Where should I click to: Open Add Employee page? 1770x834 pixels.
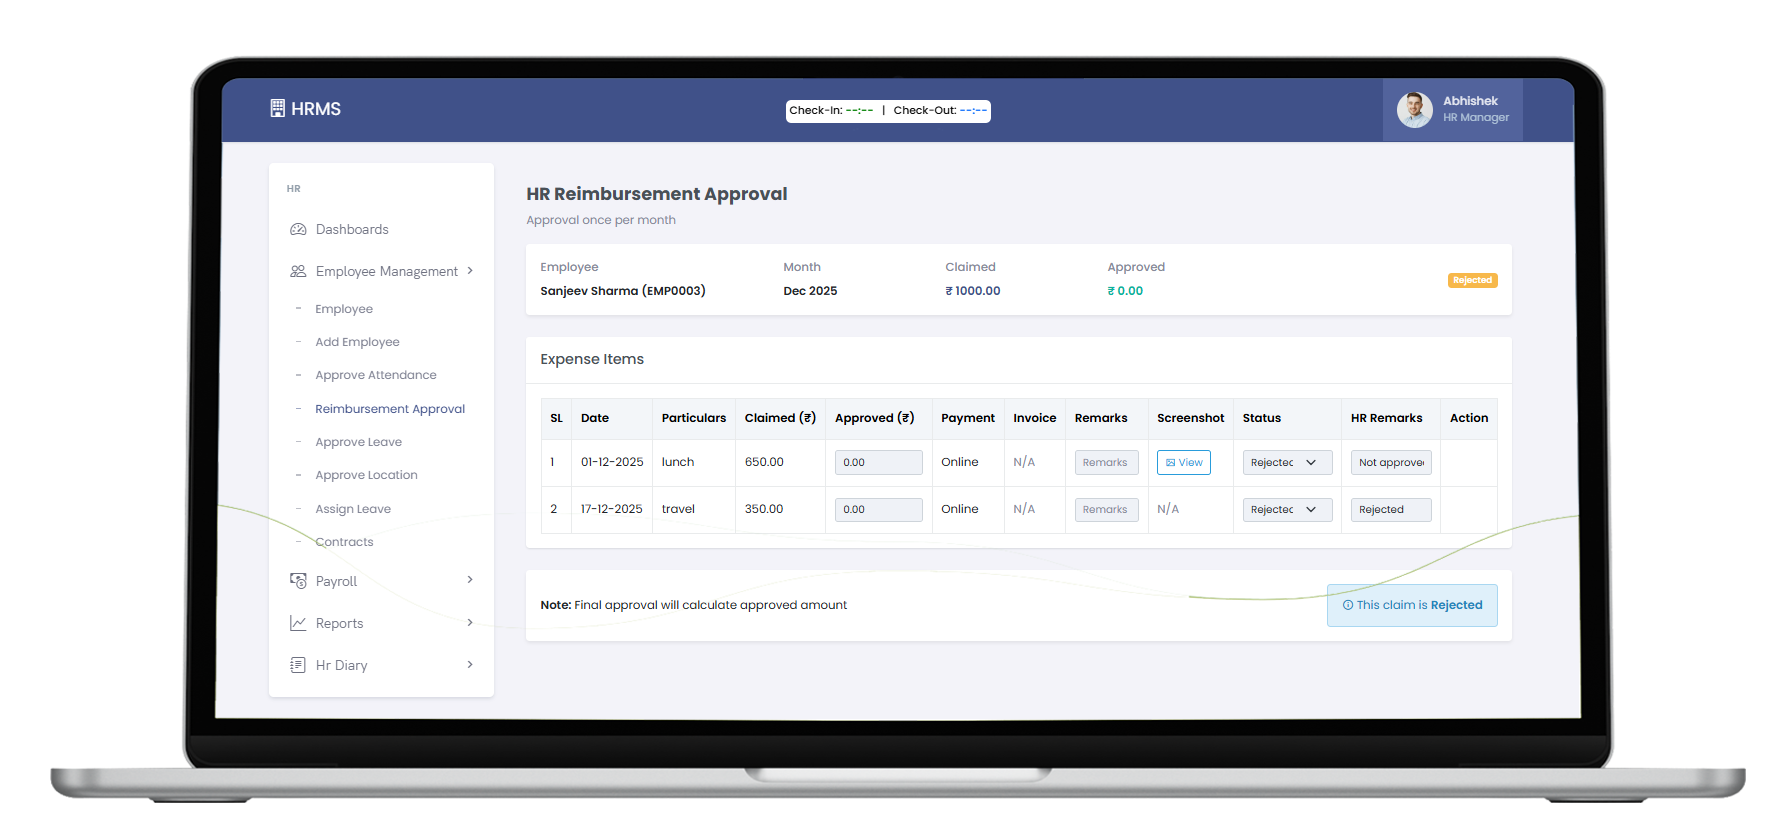(357, 342)
